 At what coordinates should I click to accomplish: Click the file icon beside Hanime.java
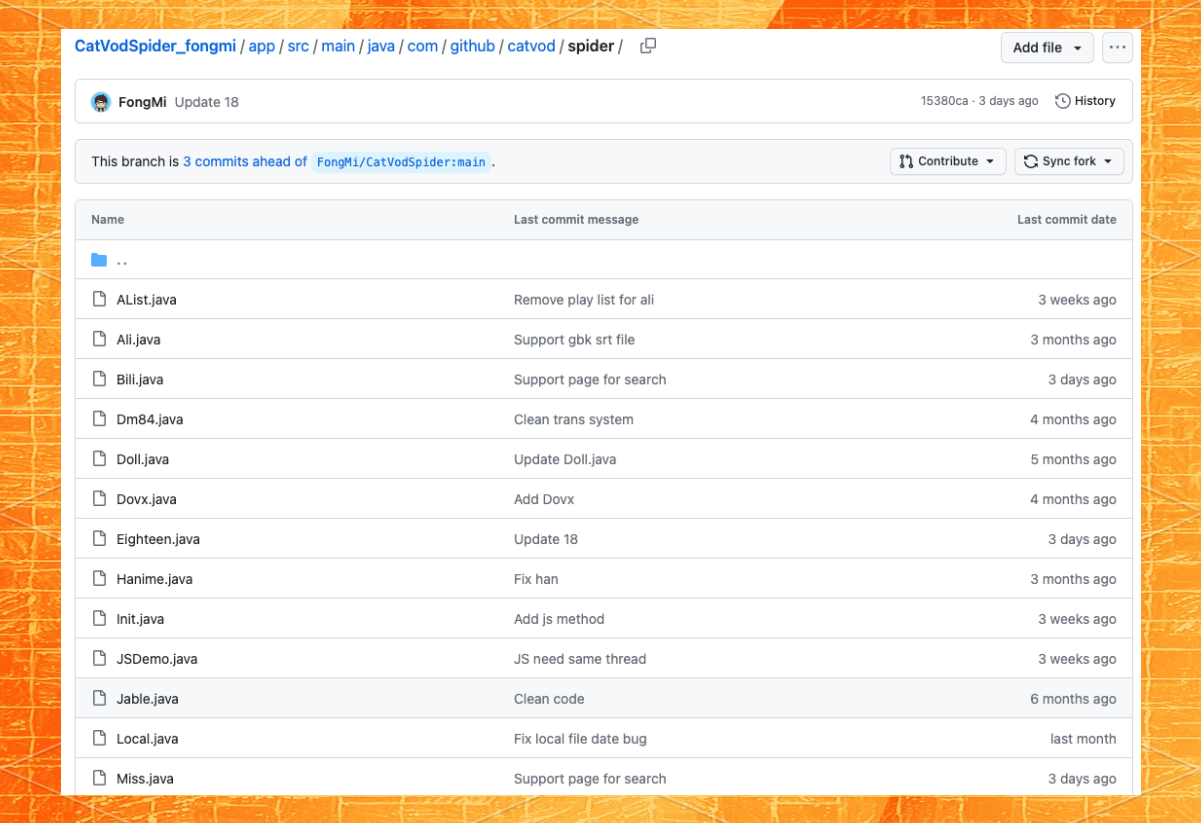pyautogui.click(x=99, y=579)
